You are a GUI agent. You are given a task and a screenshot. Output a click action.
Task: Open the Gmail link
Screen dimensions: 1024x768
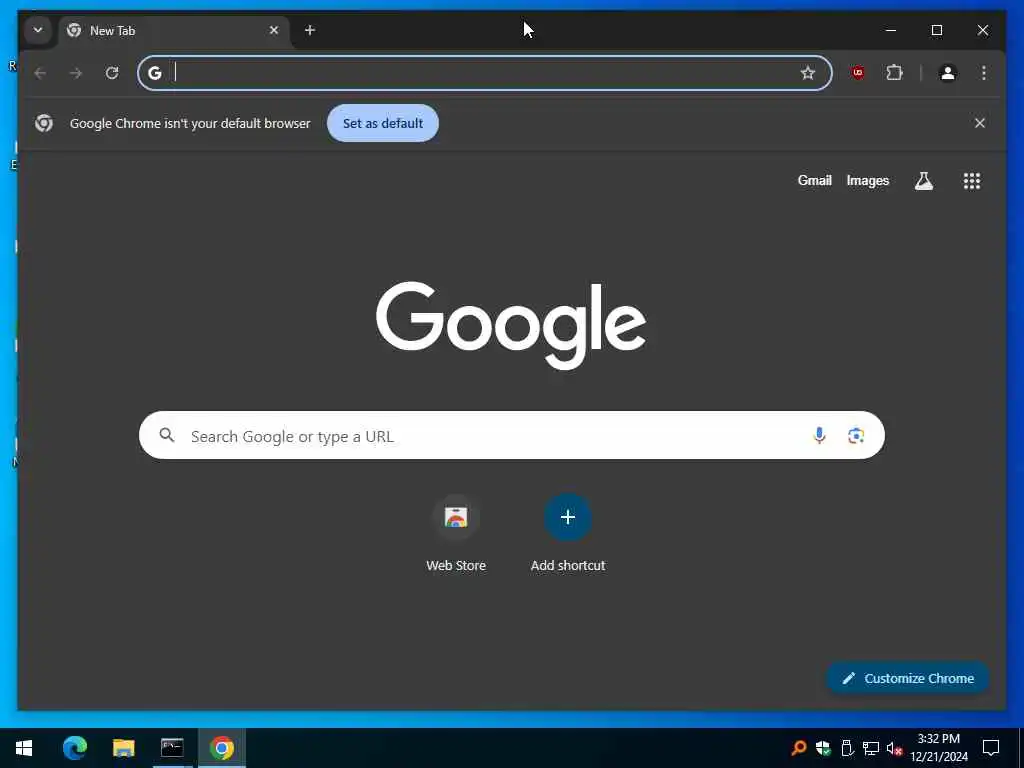[x=814, y=180]
